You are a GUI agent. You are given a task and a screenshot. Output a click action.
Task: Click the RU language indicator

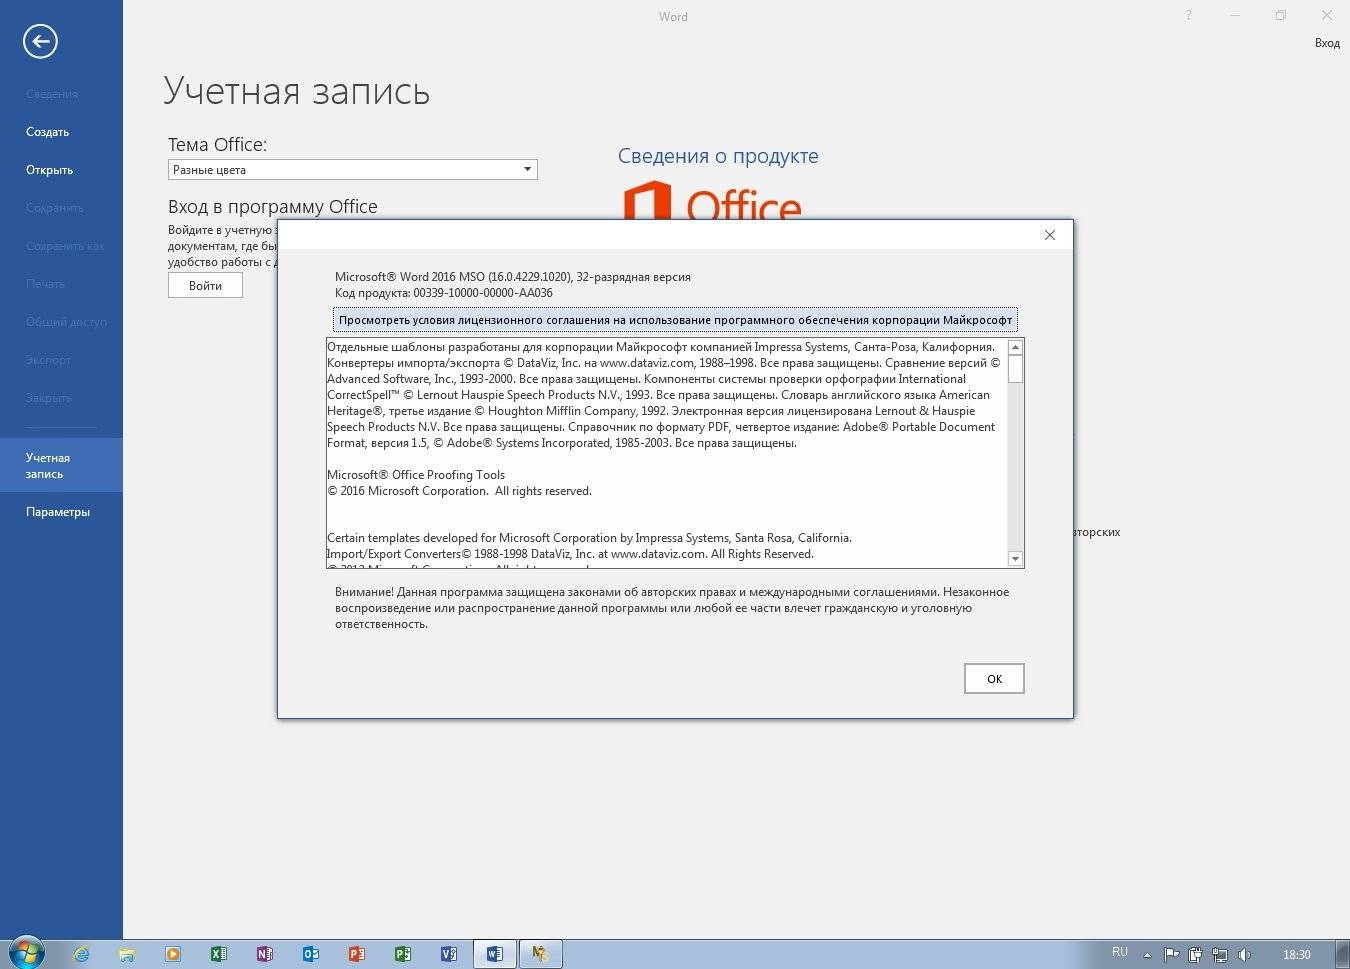coord(1120,952)
